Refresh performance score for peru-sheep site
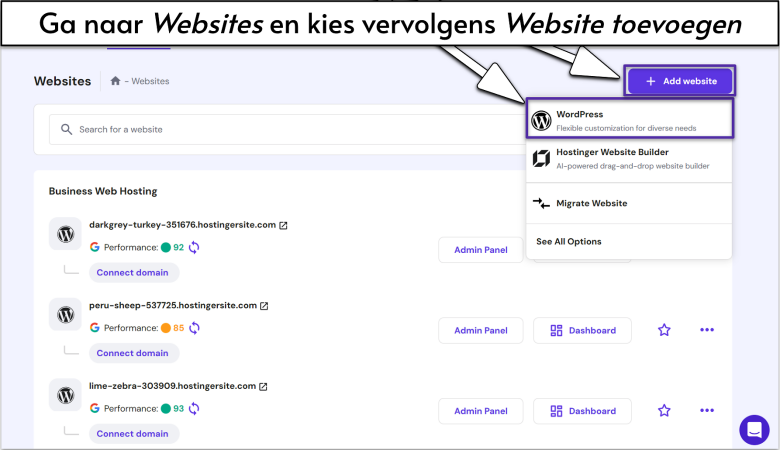This screenshot has width=780, height=450. pyautogui.click(x=195, y=328)
